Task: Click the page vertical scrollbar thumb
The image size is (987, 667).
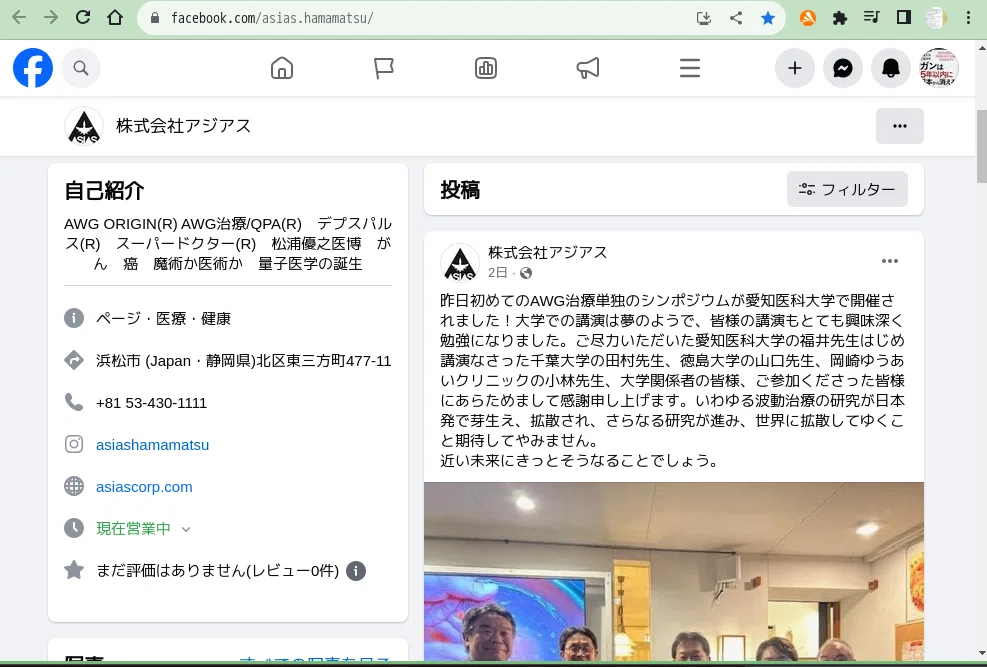Action: tap(981, 146)
